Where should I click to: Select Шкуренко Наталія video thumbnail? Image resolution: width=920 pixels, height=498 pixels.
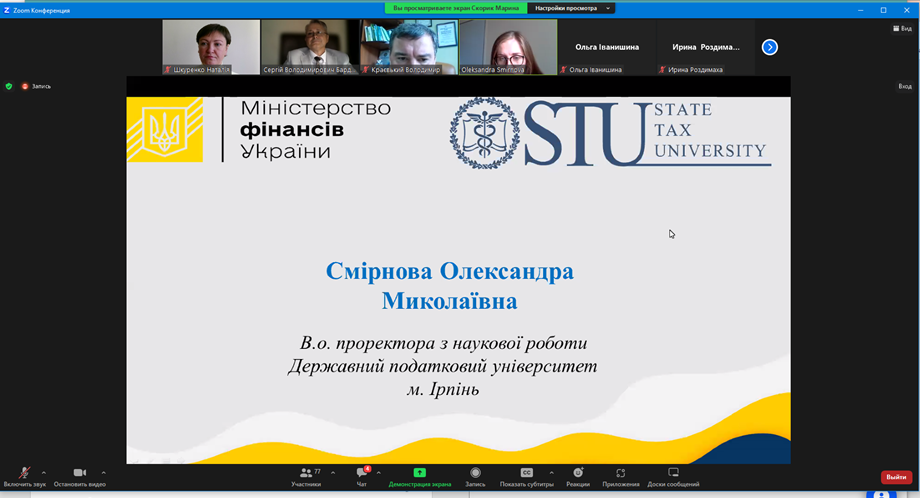coord(211,47)
